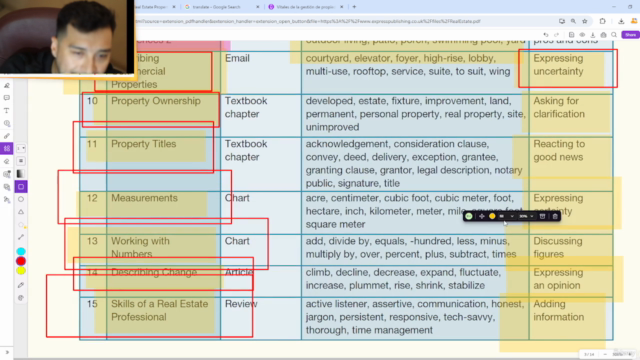Pick the yellow color swatch

click(x=21, y=271)
